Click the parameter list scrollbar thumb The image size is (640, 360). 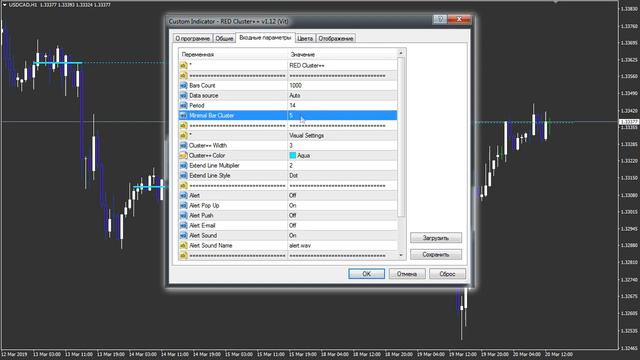tap(401, 137)
